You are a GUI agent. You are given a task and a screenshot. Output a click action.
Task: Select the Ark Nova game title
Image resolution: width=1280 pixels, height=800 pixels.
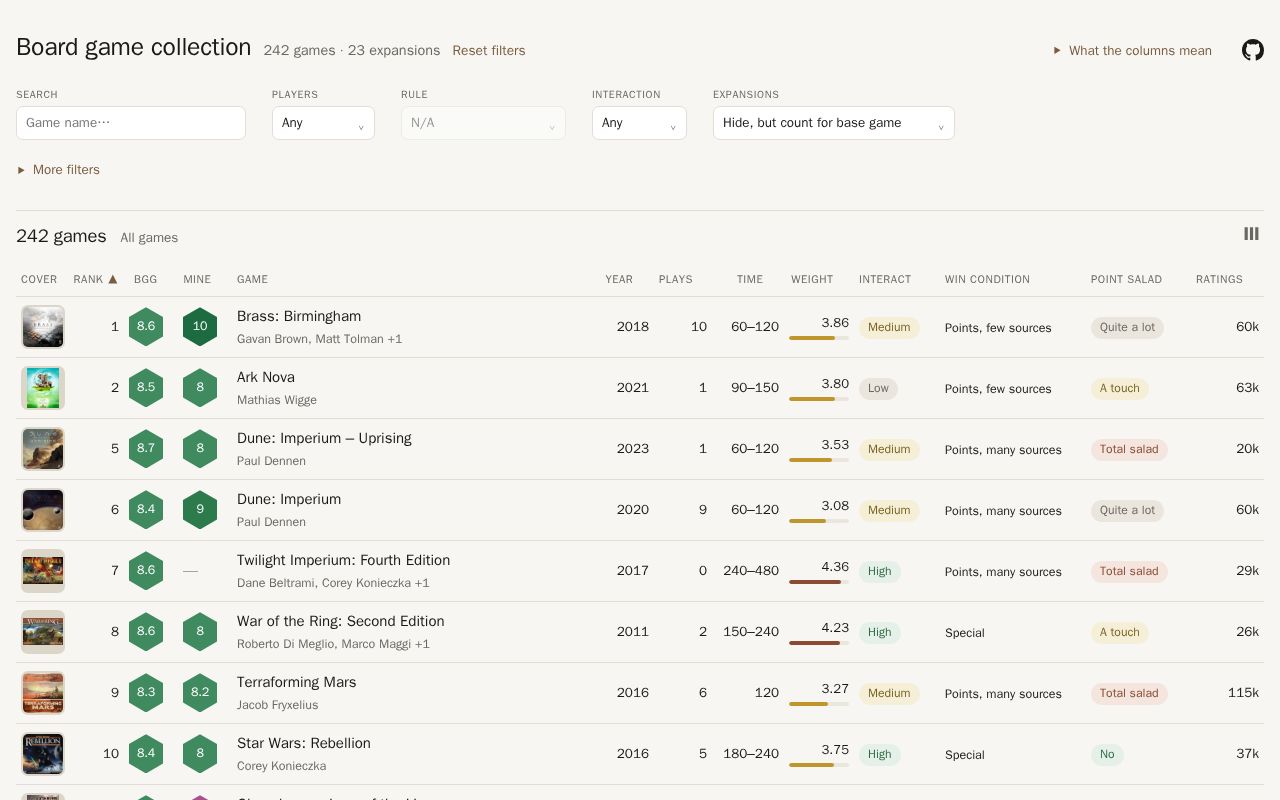point(266,377)
